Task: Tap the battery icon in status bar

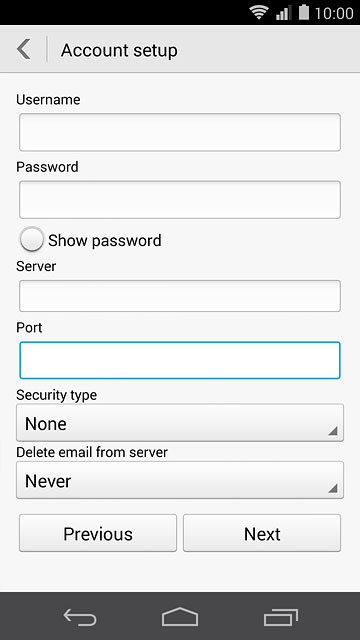Action: click(x=304, y=12)
